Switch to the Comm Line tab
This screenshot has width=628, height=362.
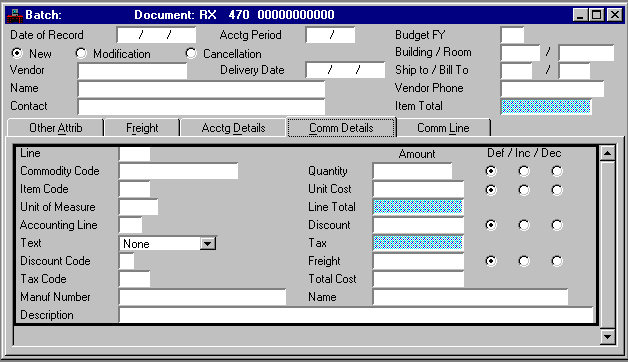(x=443, y=128)
